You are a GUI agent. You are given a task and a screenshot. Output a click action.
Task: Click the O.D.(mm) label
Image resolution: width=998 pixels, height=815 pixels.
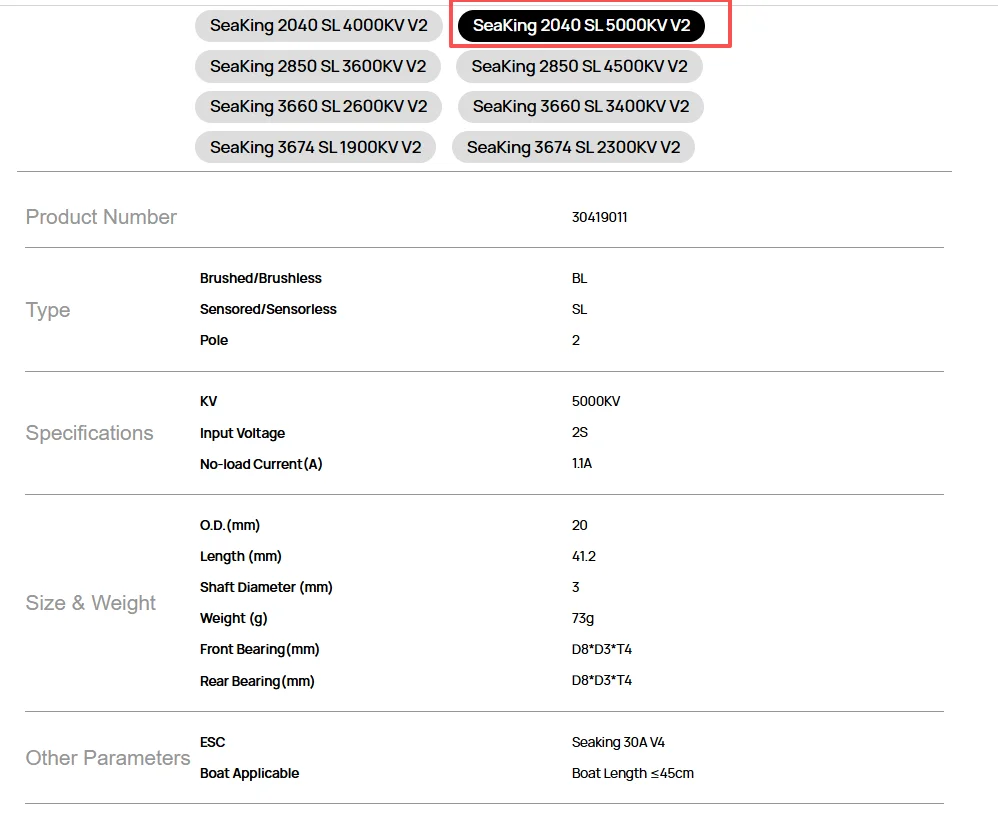point(230,525)
